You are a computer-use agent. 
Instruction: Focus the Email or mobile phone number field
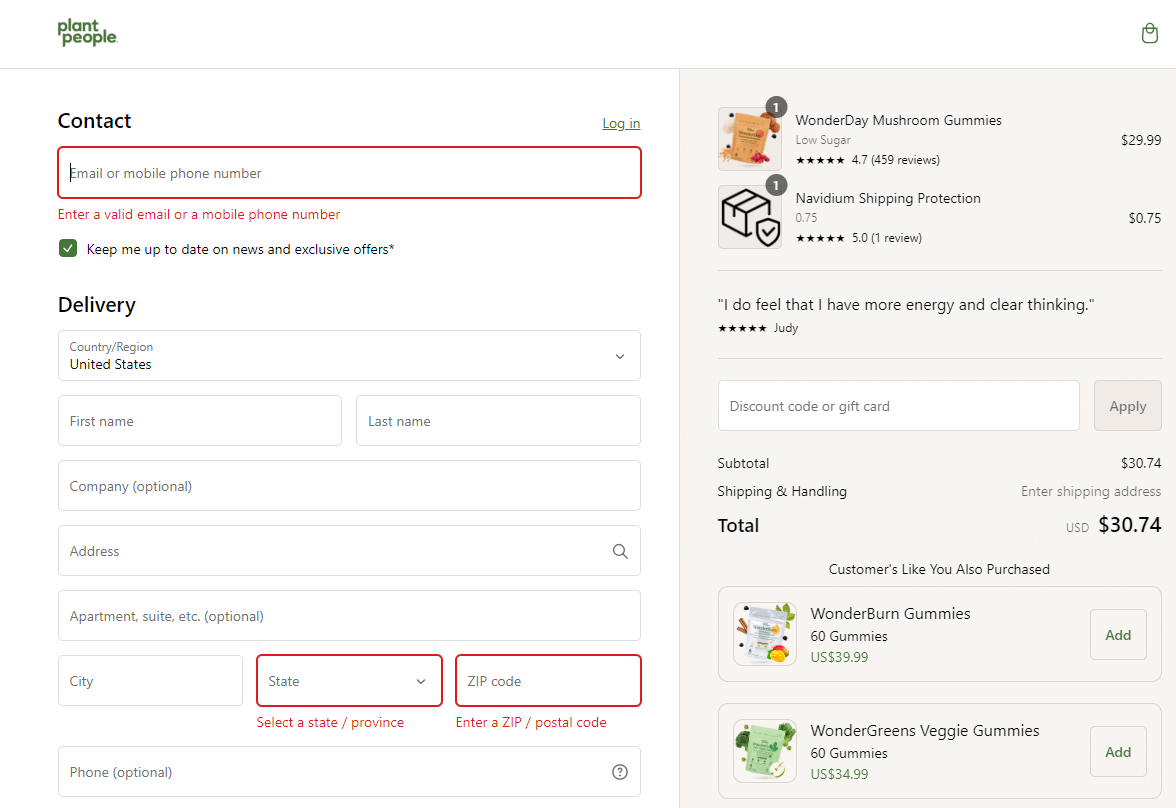[x=350, y=173]
